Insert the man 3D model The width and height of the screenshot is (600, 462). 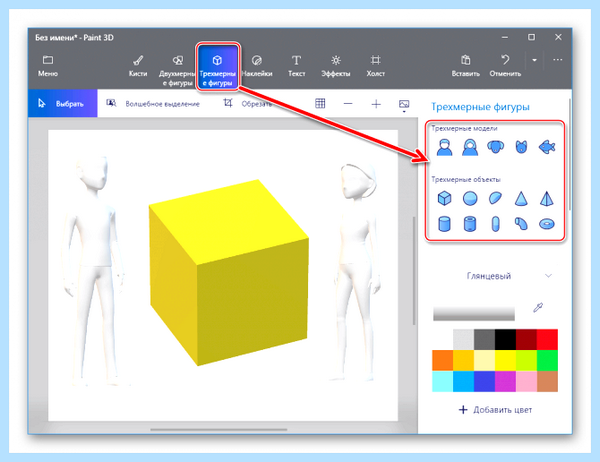tap(444, 147)
